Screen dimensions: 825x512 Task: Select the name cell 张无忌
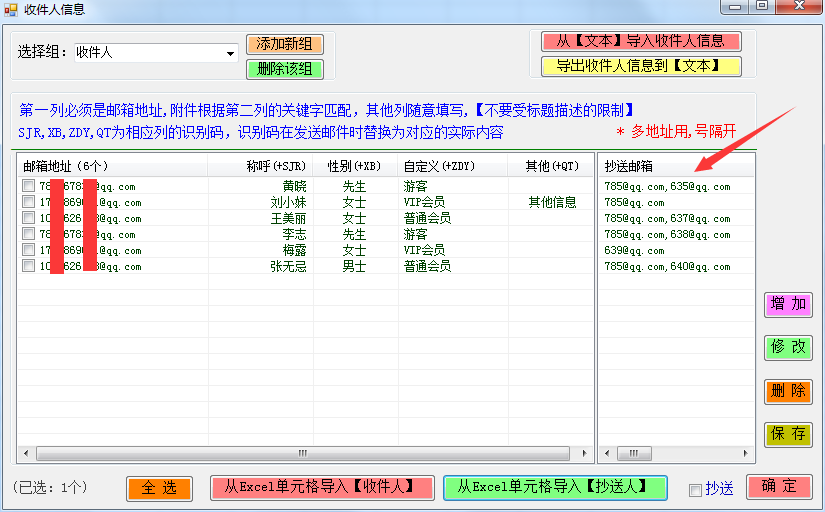tap(288, 266)
